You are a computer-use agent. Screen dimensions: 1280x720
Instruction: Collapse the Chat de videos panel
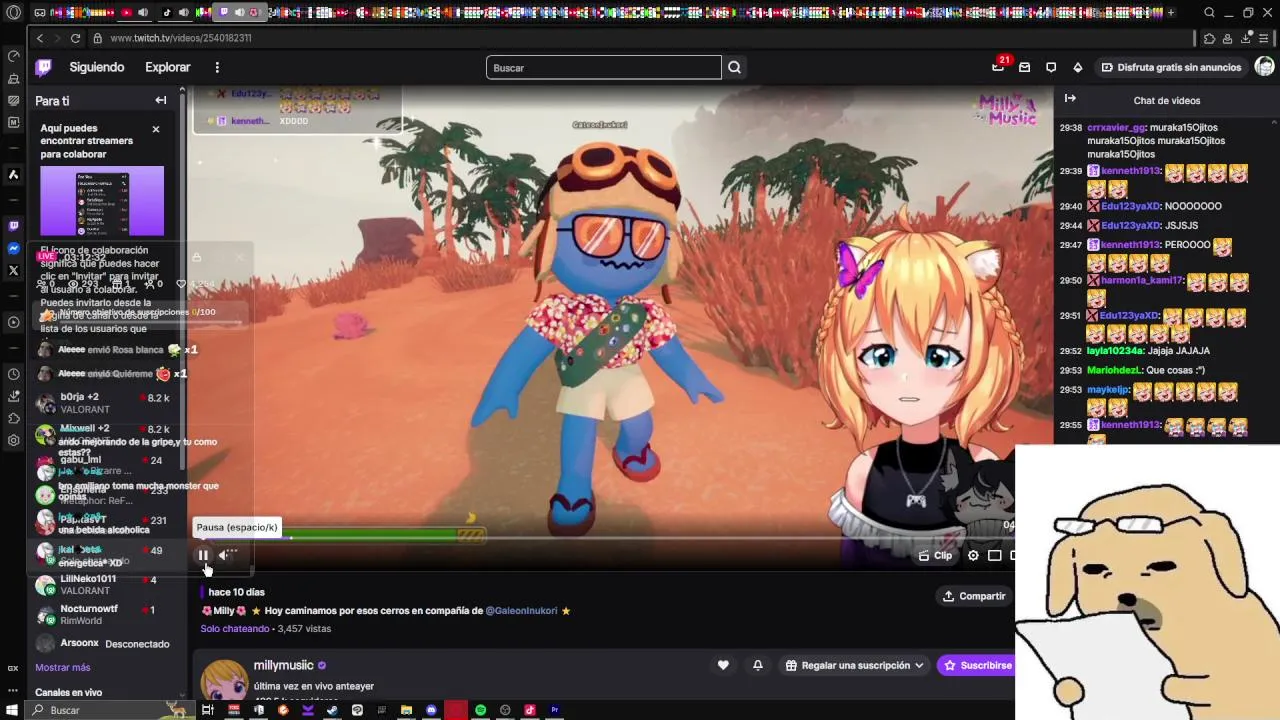coord(1070,98)
